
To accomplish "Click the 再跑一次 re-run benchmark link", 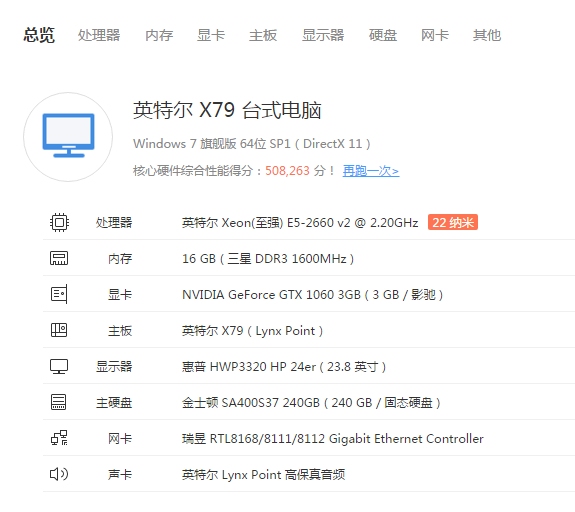I will (371, 171).
